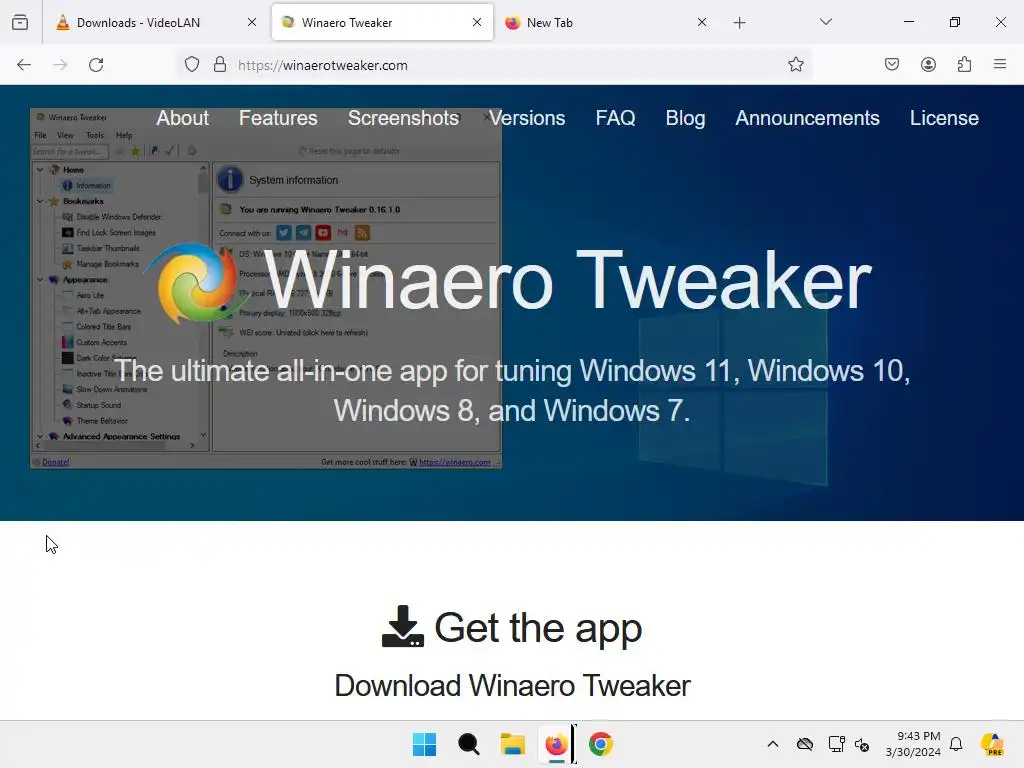This screenshot has width=1024, height=768.
Task: Open Windows Search from the taskbar
Action: 468,744
